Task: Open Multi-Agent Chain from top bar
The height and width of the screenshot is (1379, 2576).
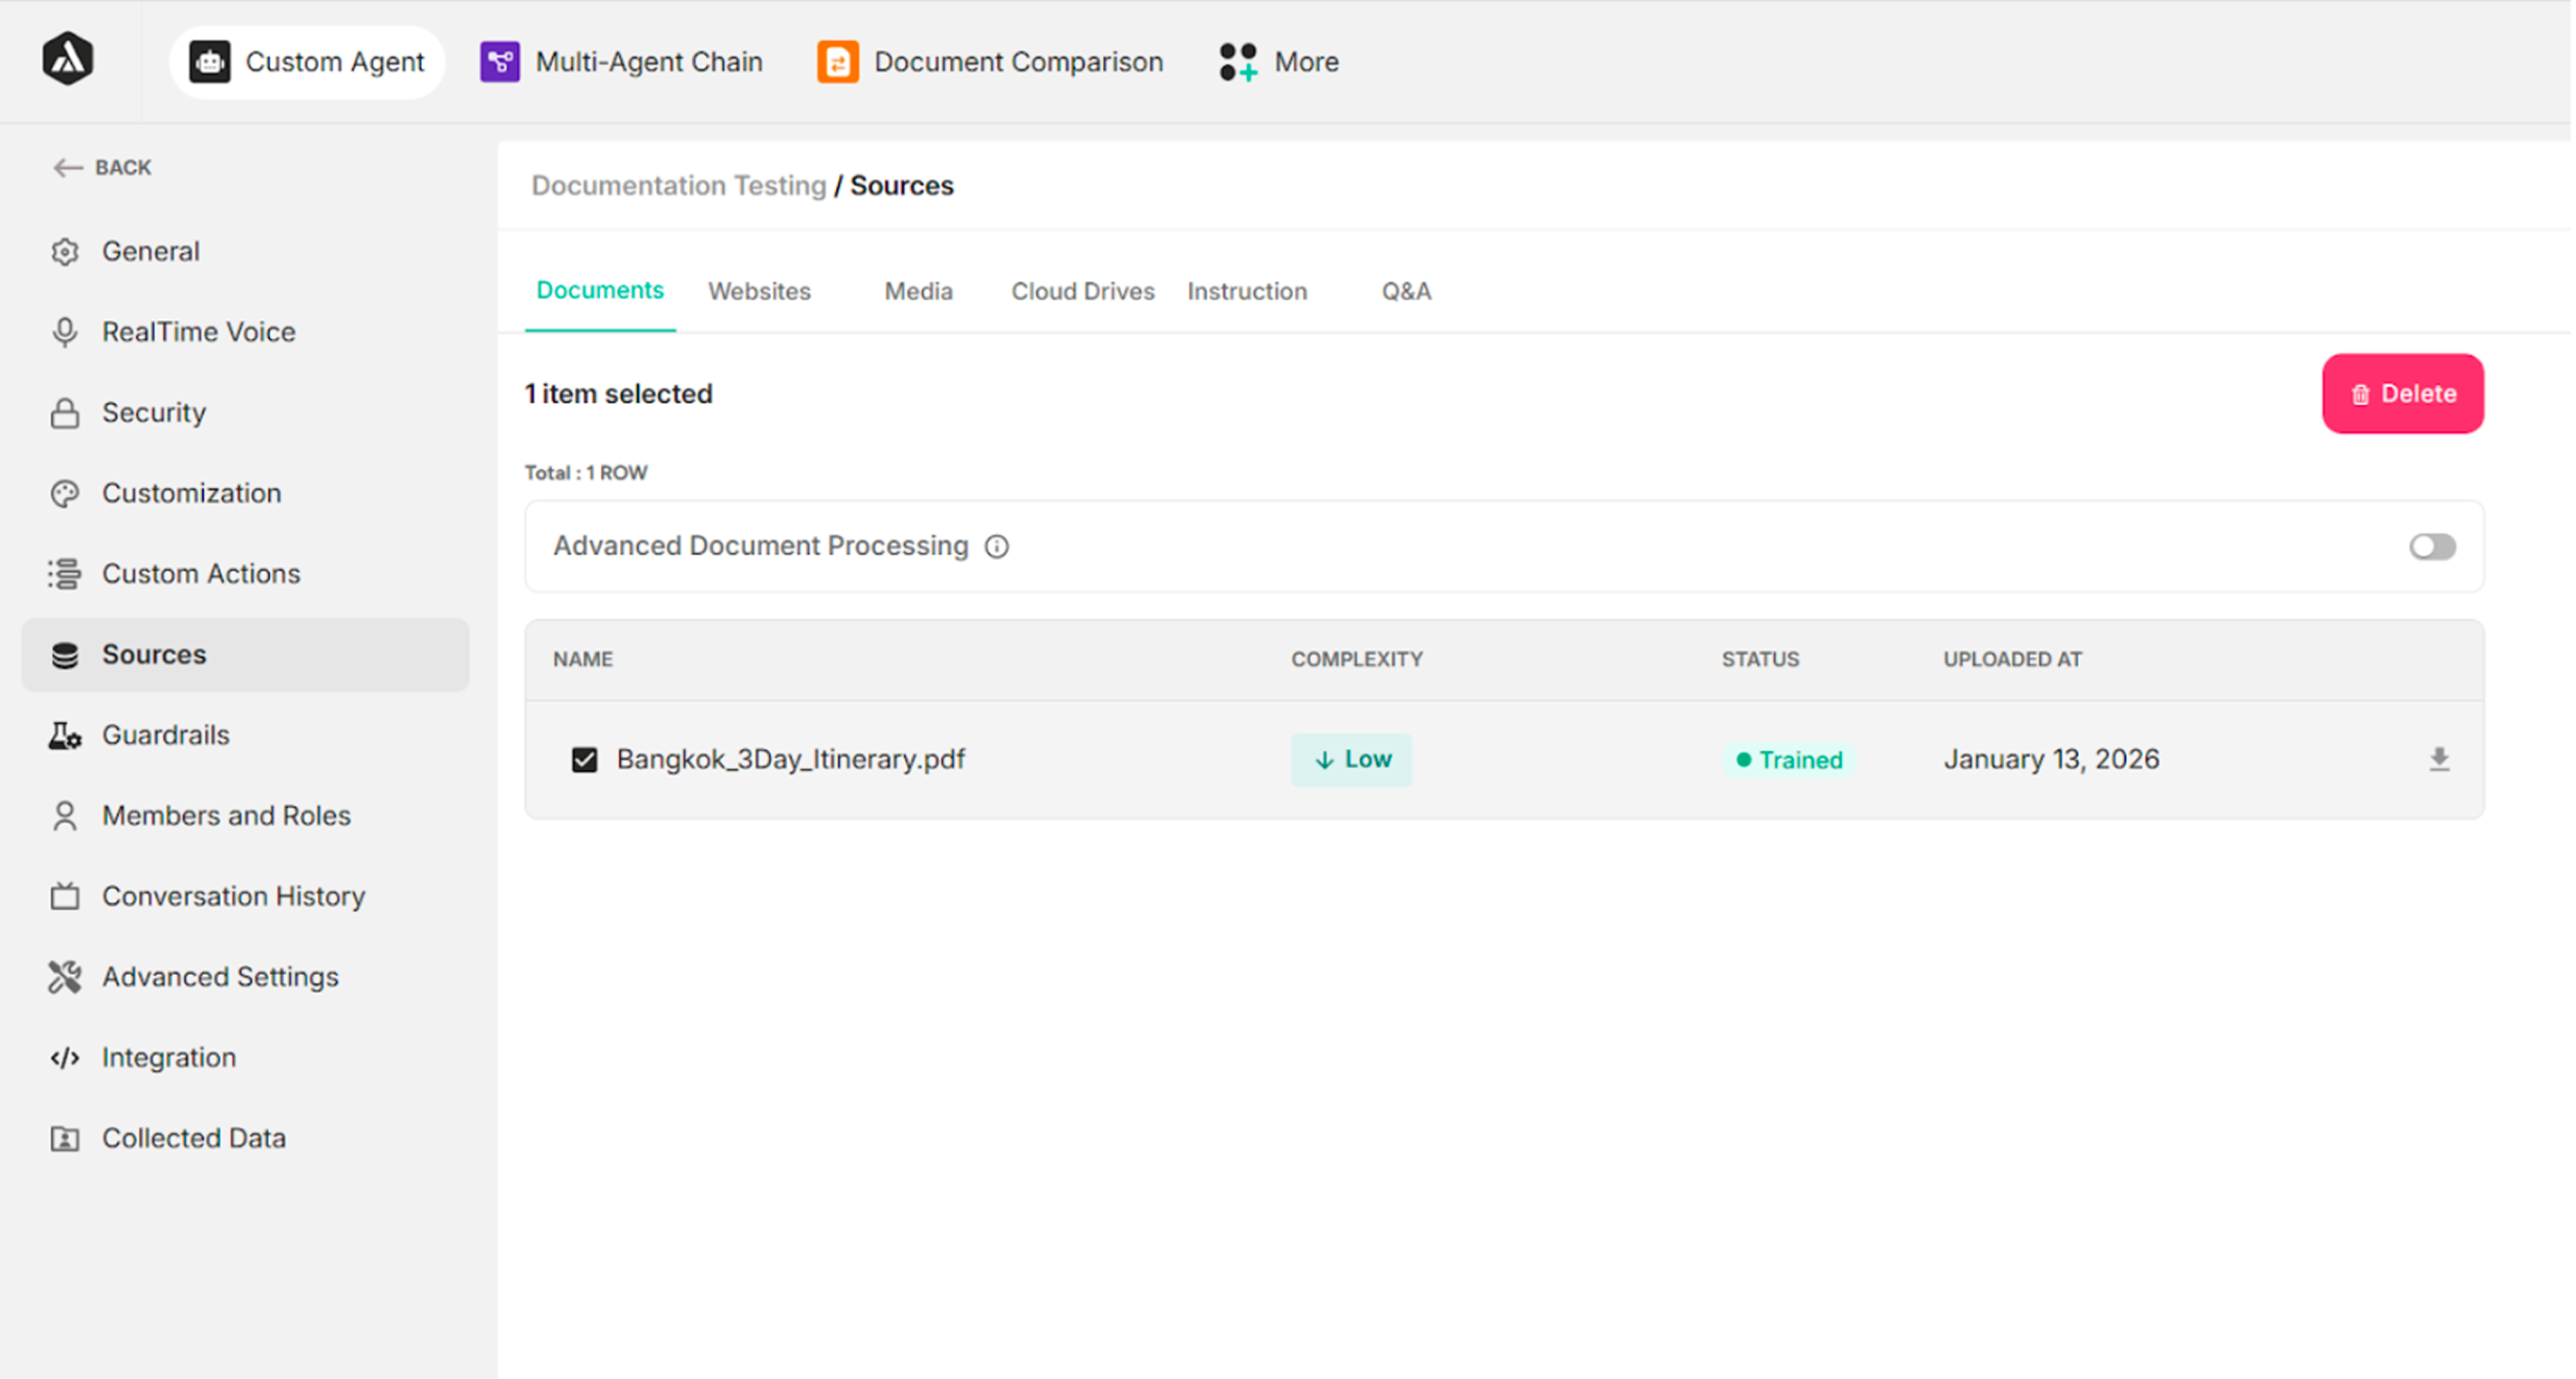Action: pos(621,62)
